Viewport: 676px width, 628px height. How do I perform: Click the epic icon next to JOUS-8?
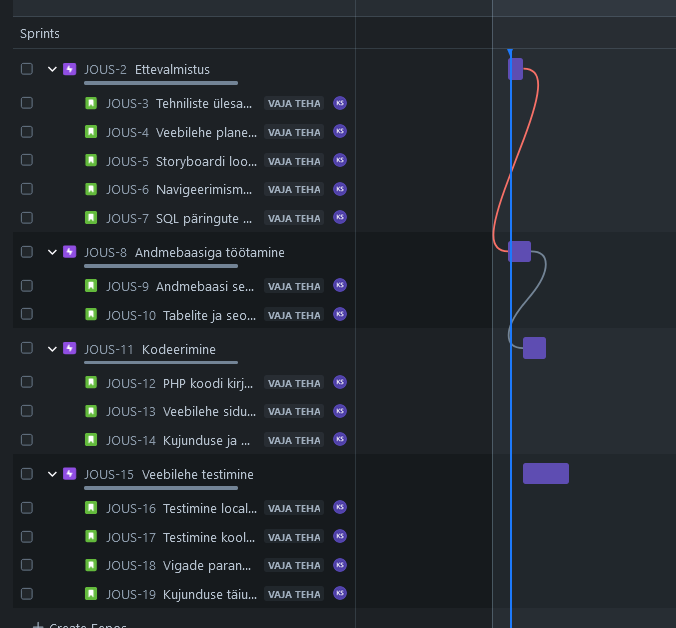point(69,252)
